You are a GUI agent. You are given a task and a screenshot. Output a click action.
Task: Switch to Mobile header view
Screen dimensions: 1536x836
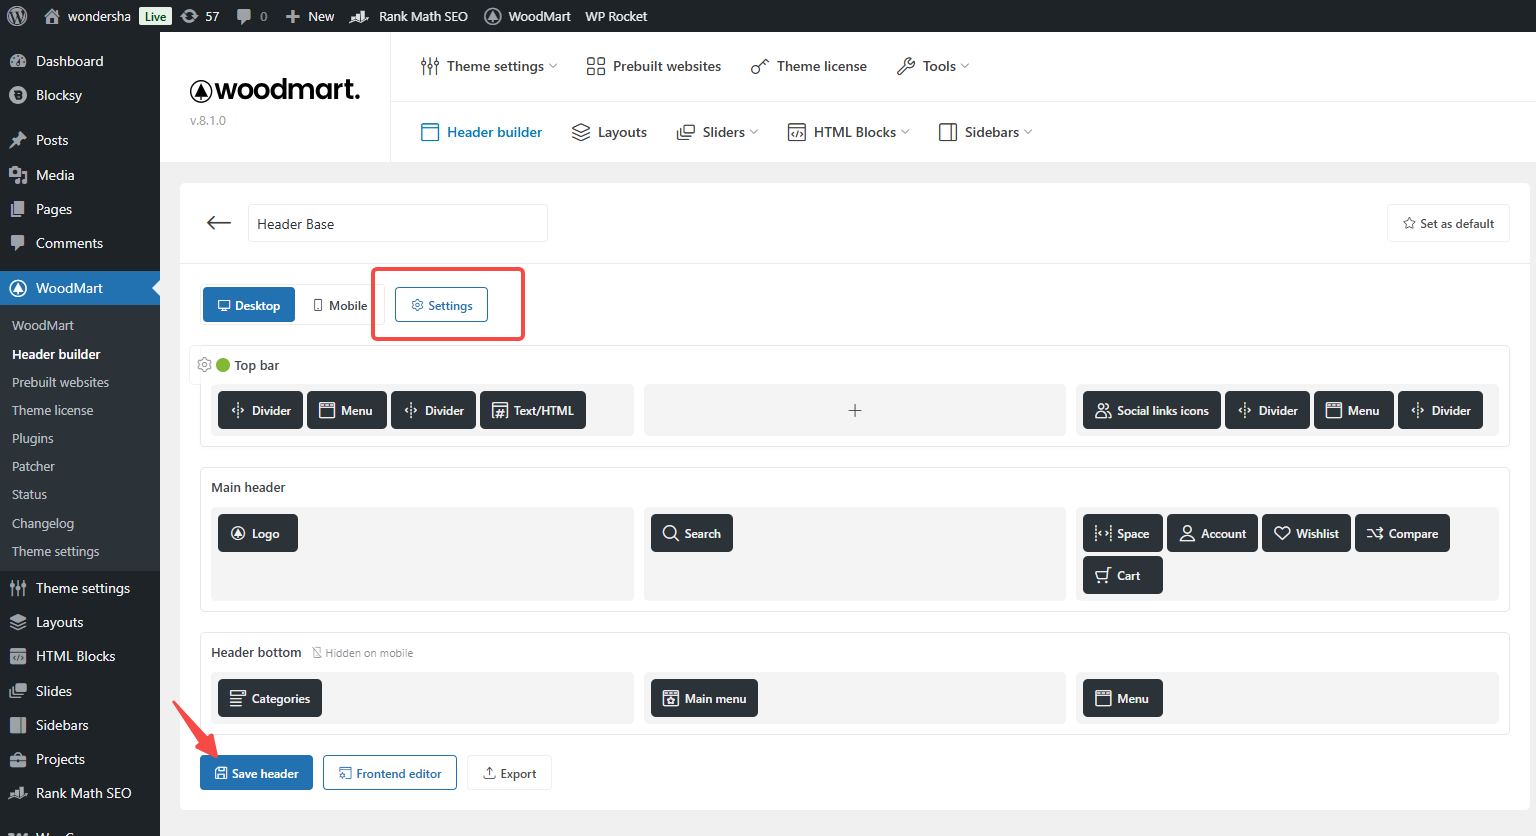(340, 305)
